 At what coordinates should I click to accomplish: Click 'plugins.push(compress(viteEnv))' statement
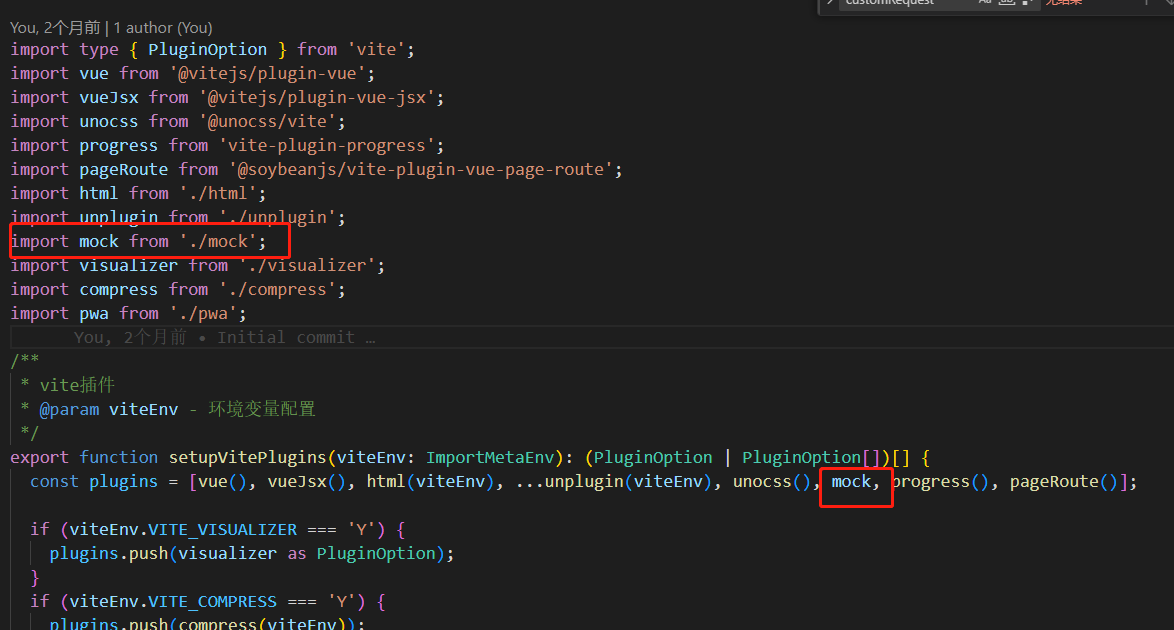(207, 624)
